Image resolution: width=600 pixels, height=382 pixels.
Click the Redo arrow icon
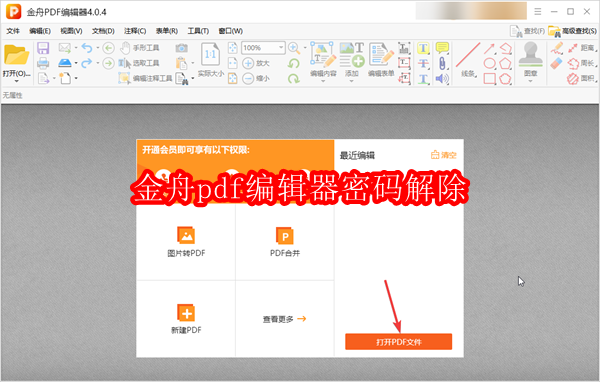pos(87,63)
